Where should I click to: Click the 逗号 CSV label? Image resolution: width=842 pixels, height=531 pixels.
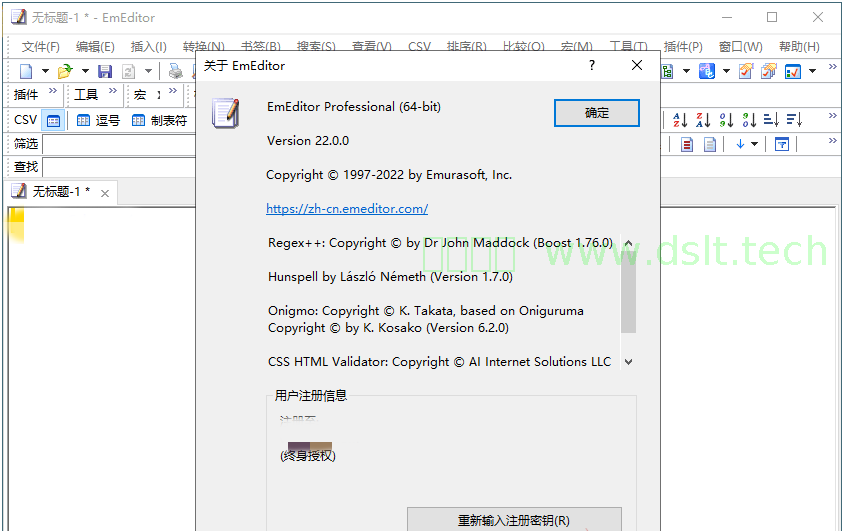(x=108, y=121)
